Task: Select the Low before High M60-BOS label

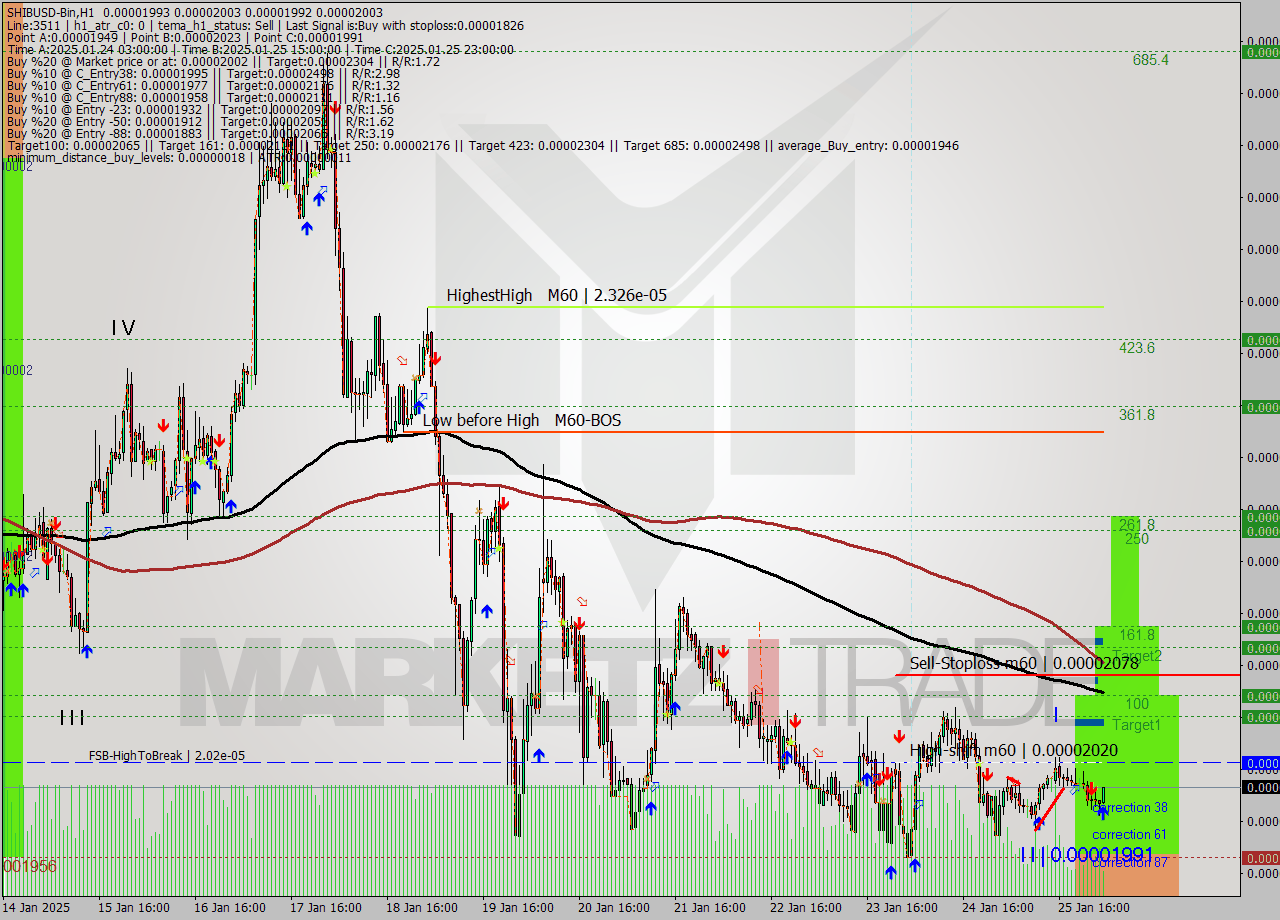Action: (522, 420)
